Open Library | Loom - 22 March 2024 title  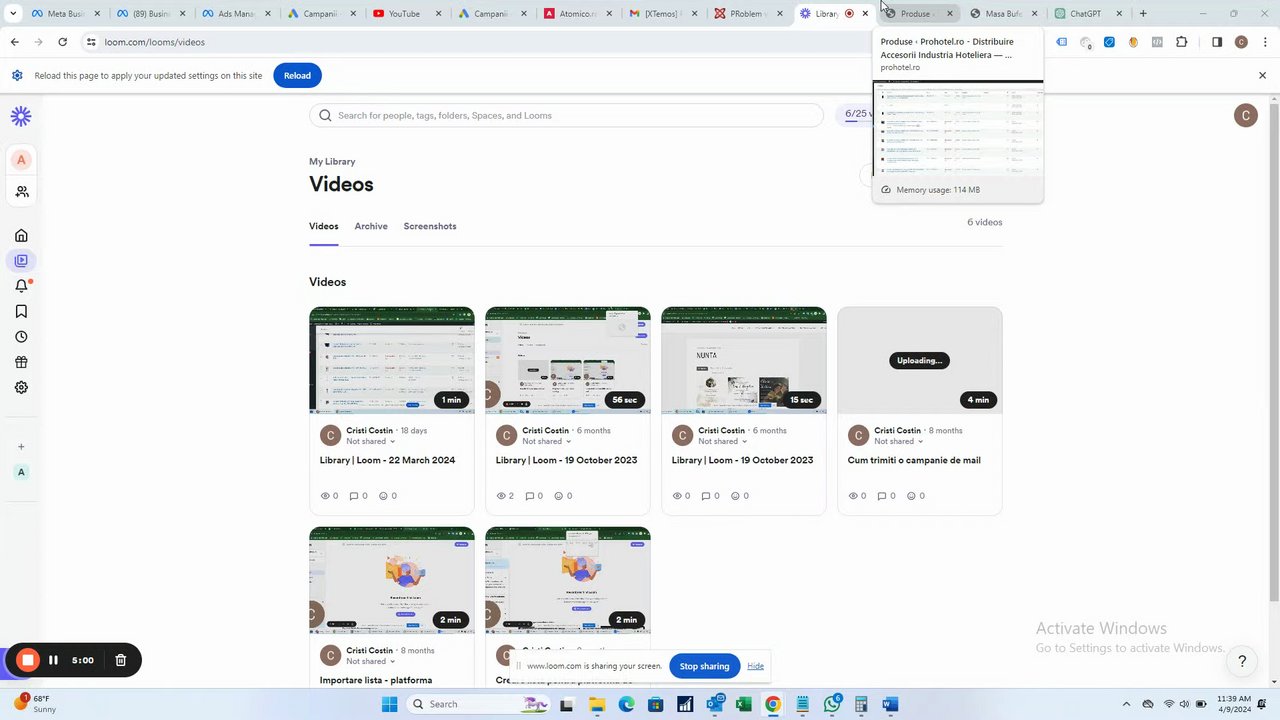click(x=387, y=460)
